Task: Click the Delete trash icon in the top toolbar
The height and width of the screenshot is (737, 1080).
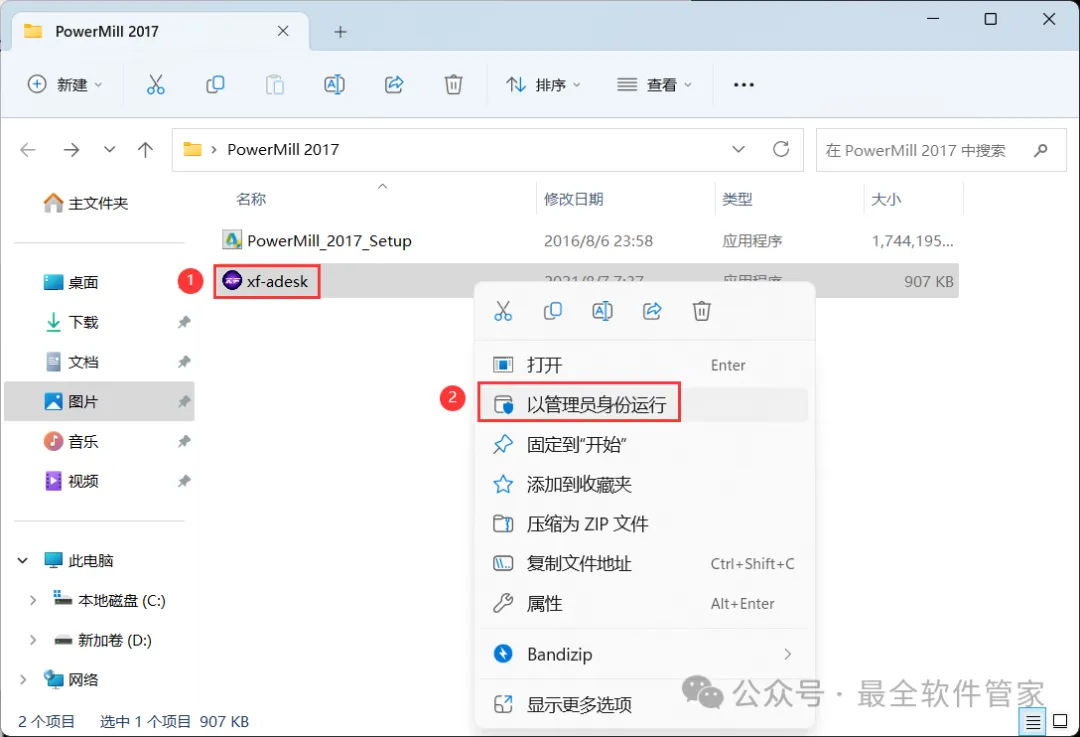Action: coord(453,85)
